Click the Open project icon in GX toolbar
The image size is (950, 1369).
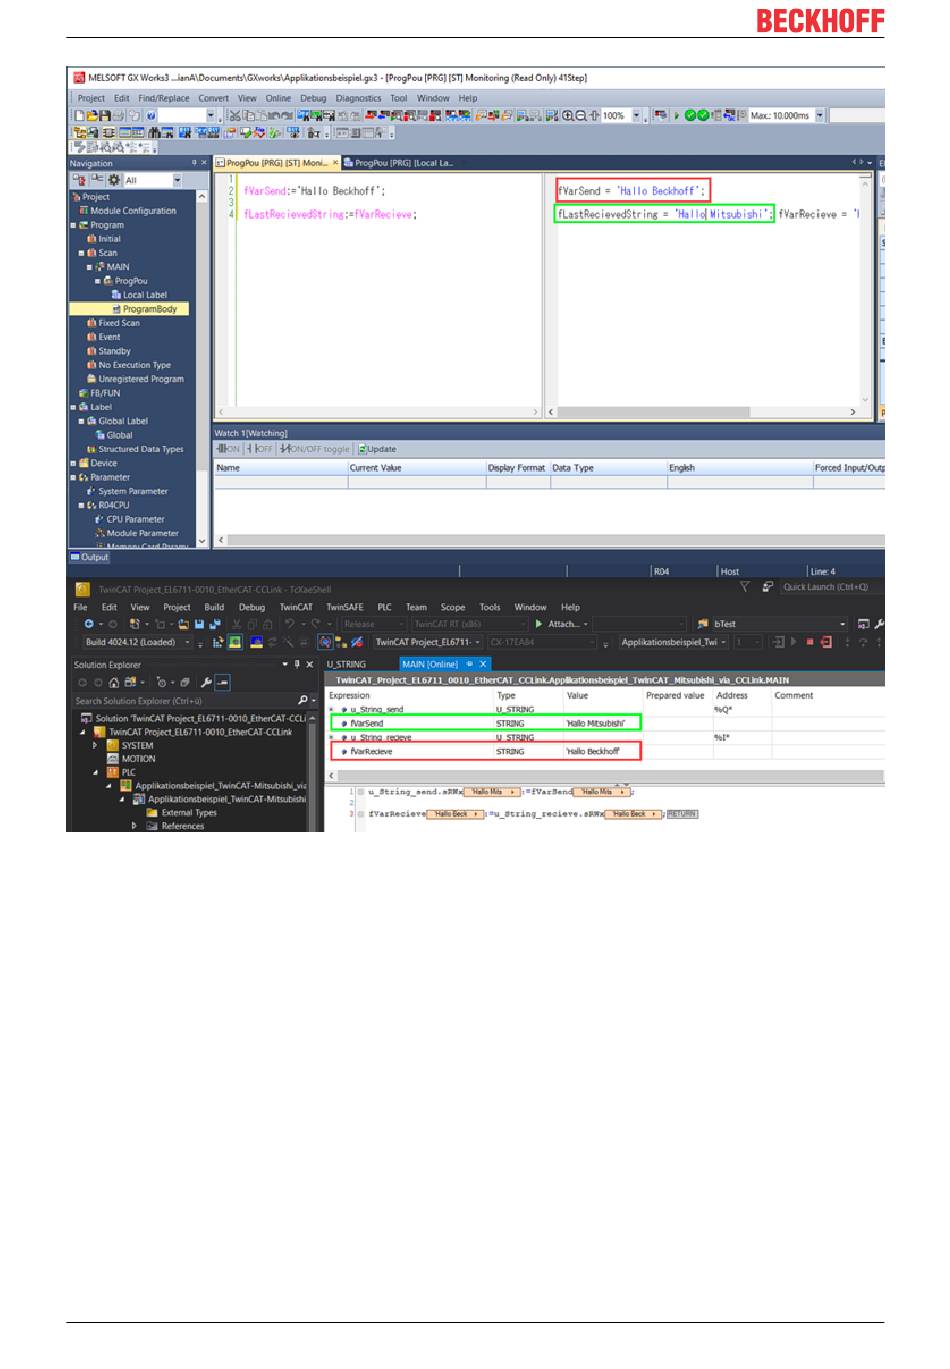coord(92,116)
